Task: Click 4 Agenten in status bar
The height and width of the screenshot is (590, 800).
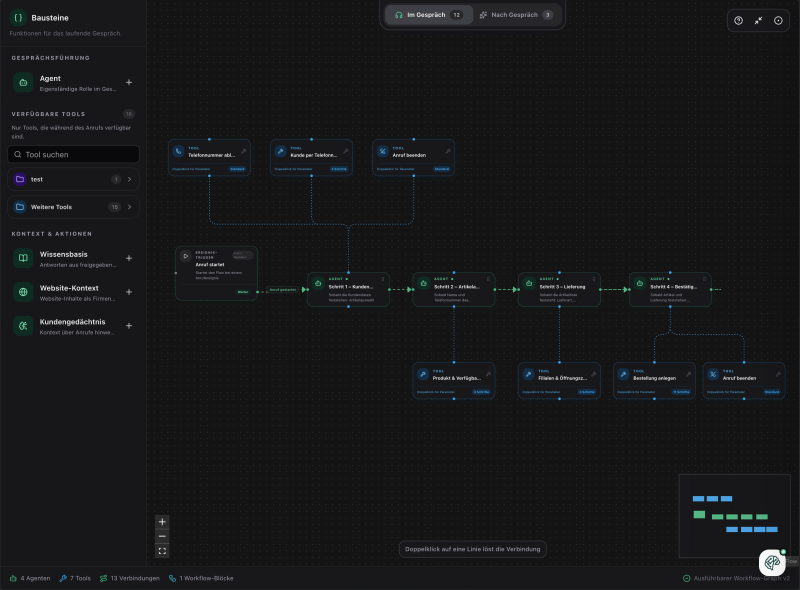Action: pos(30,578)
